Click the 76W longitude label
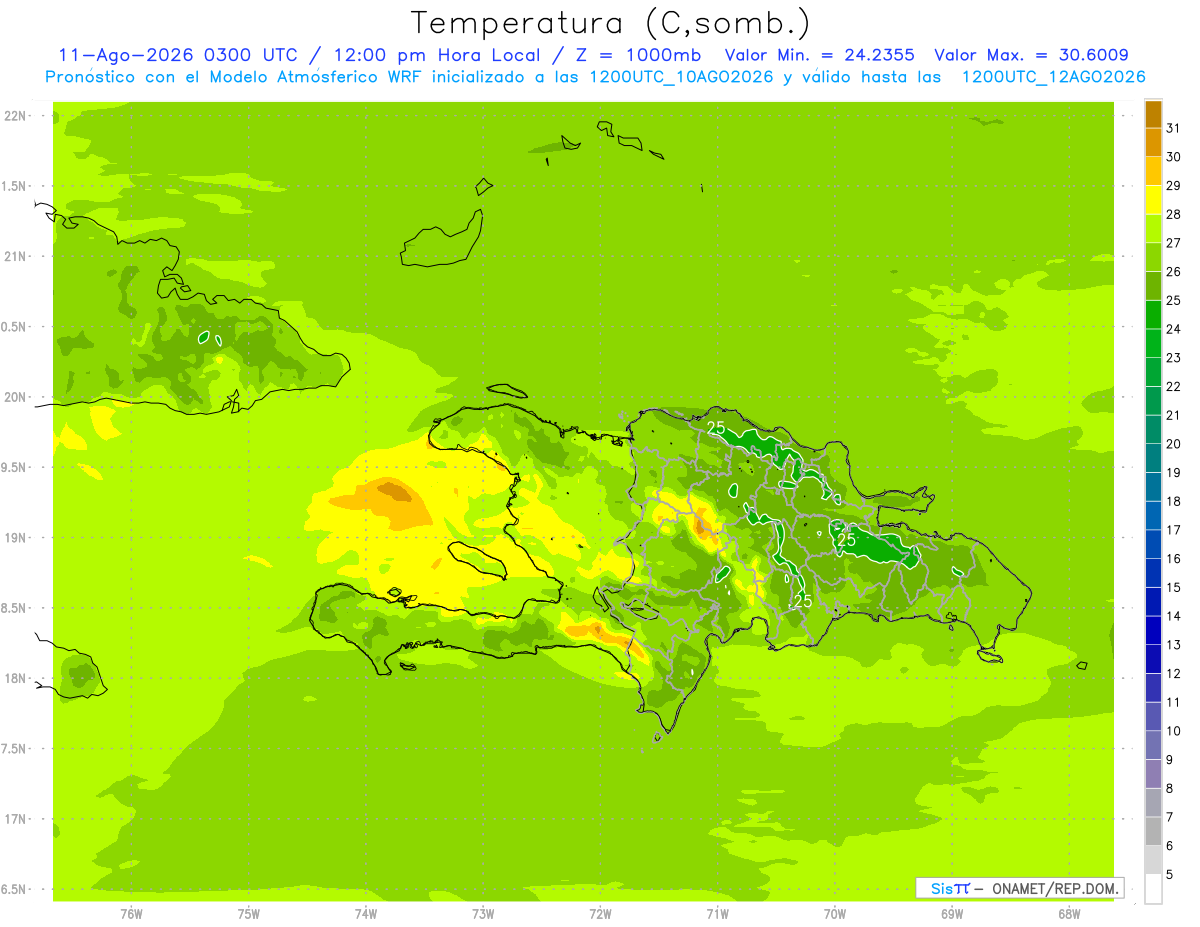 pos(131,913)
